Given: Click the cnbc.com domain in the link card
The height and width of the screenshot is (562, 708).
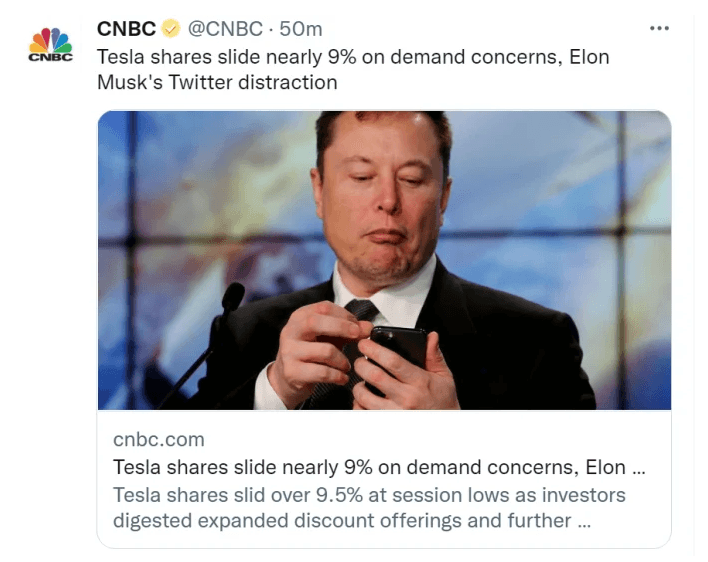Looking at the screenshot, I should pos(159,439).
